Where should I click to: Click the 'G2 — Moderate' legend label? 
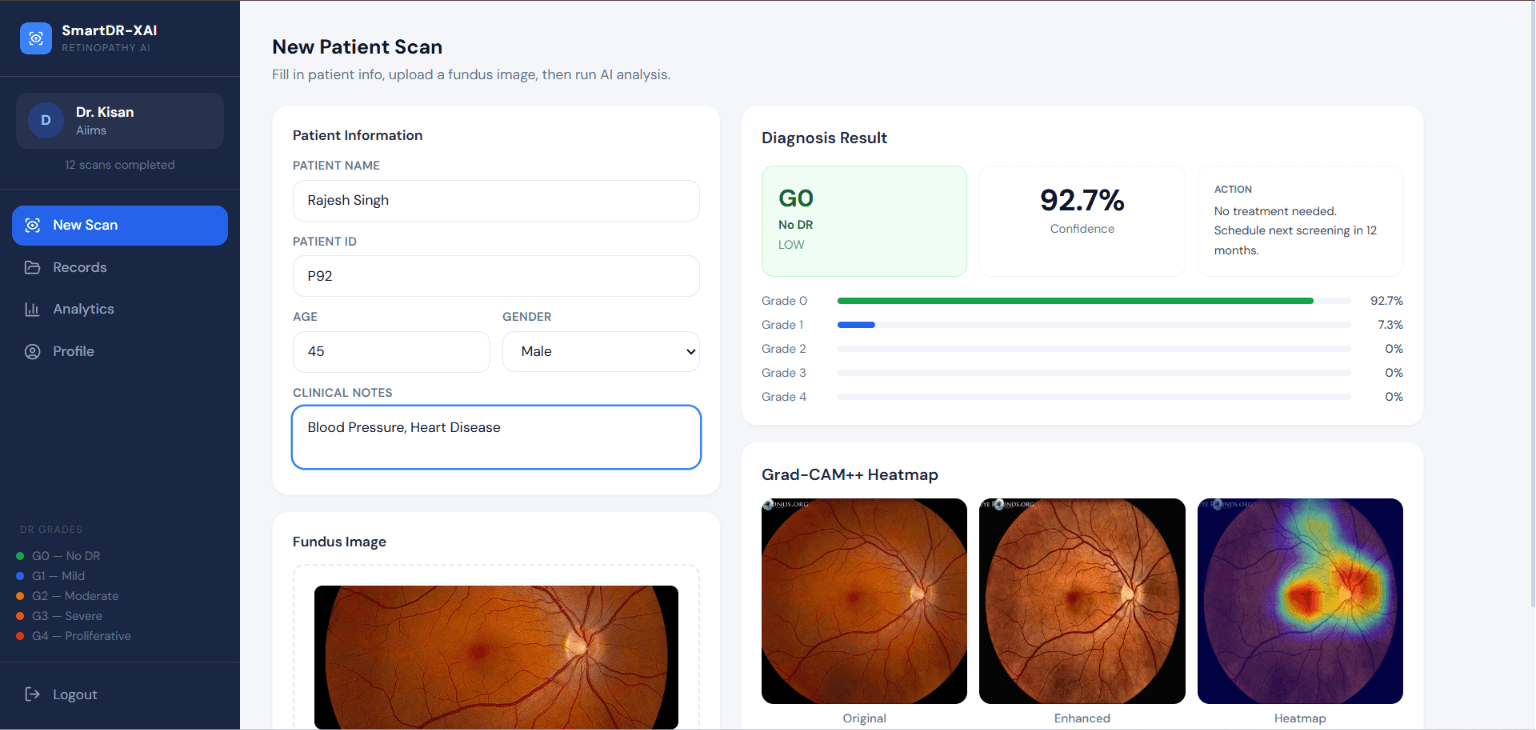[75, 596]
